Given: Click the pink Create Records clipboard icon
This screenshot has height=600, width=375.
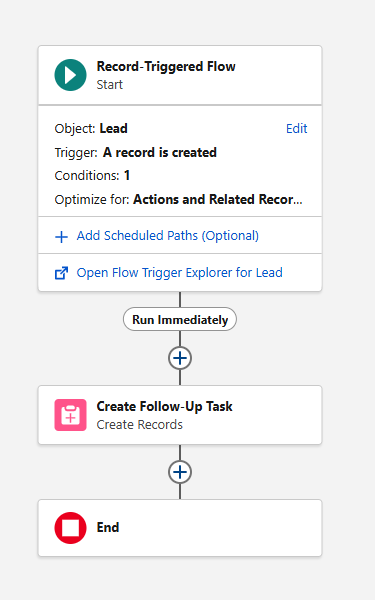Looking at the screenshot, I should coord(70,415).
